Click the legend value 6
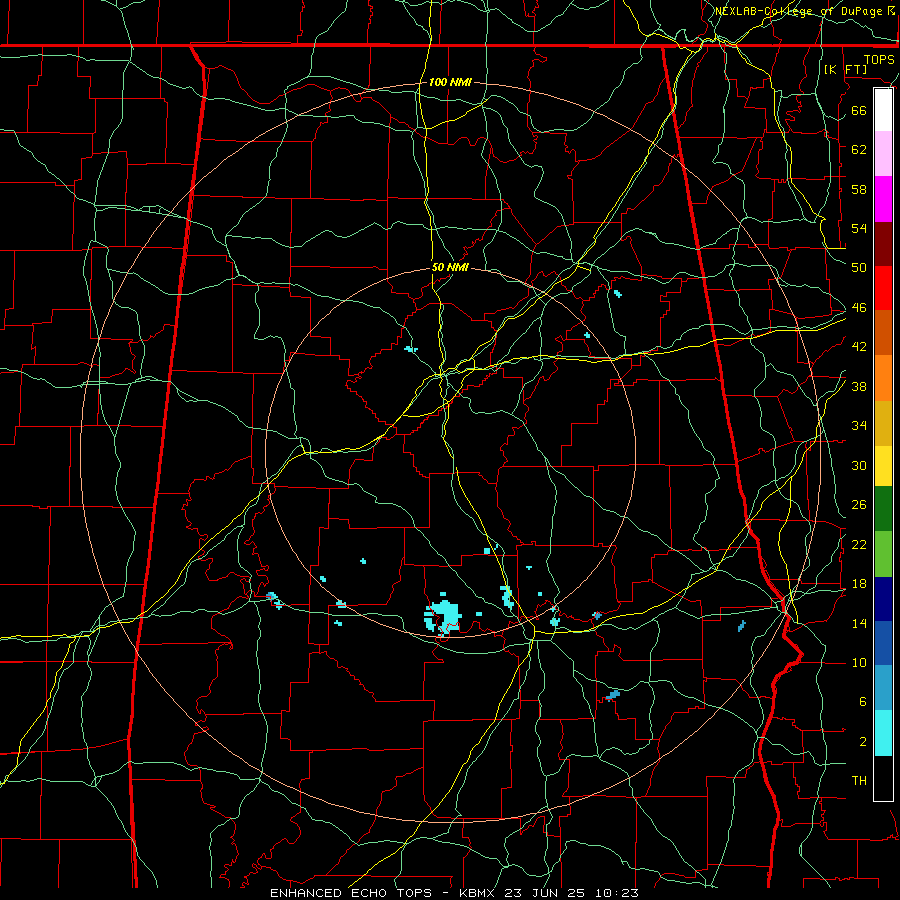The width and height of the screenshot is (900, 900). [862, 702]
